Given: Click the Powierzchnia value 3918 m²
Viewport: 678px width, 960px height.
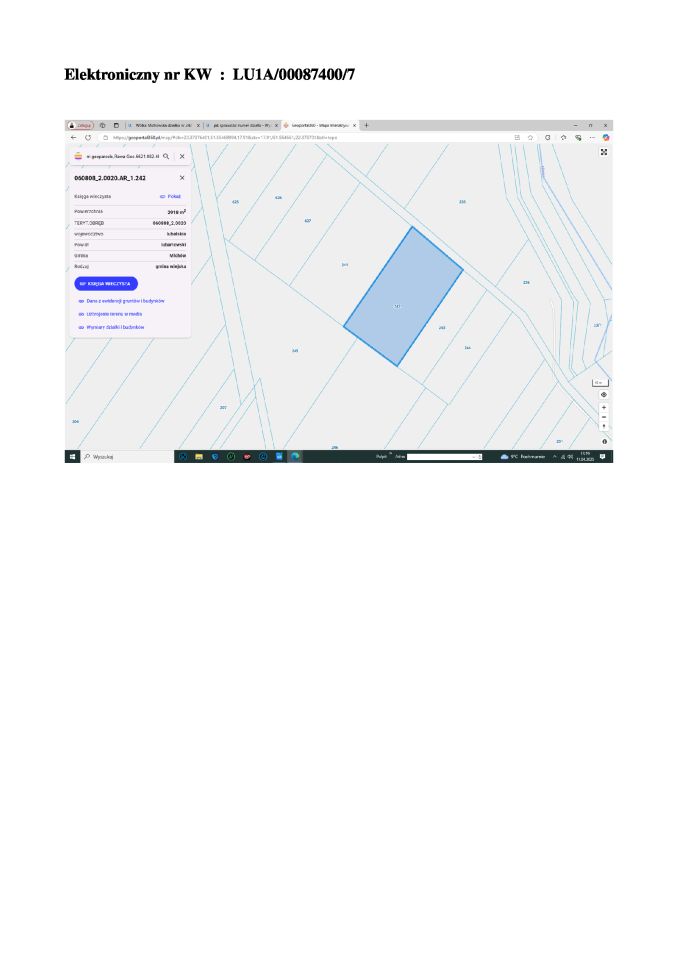Looking at the screenshot, I should (177, 212).
